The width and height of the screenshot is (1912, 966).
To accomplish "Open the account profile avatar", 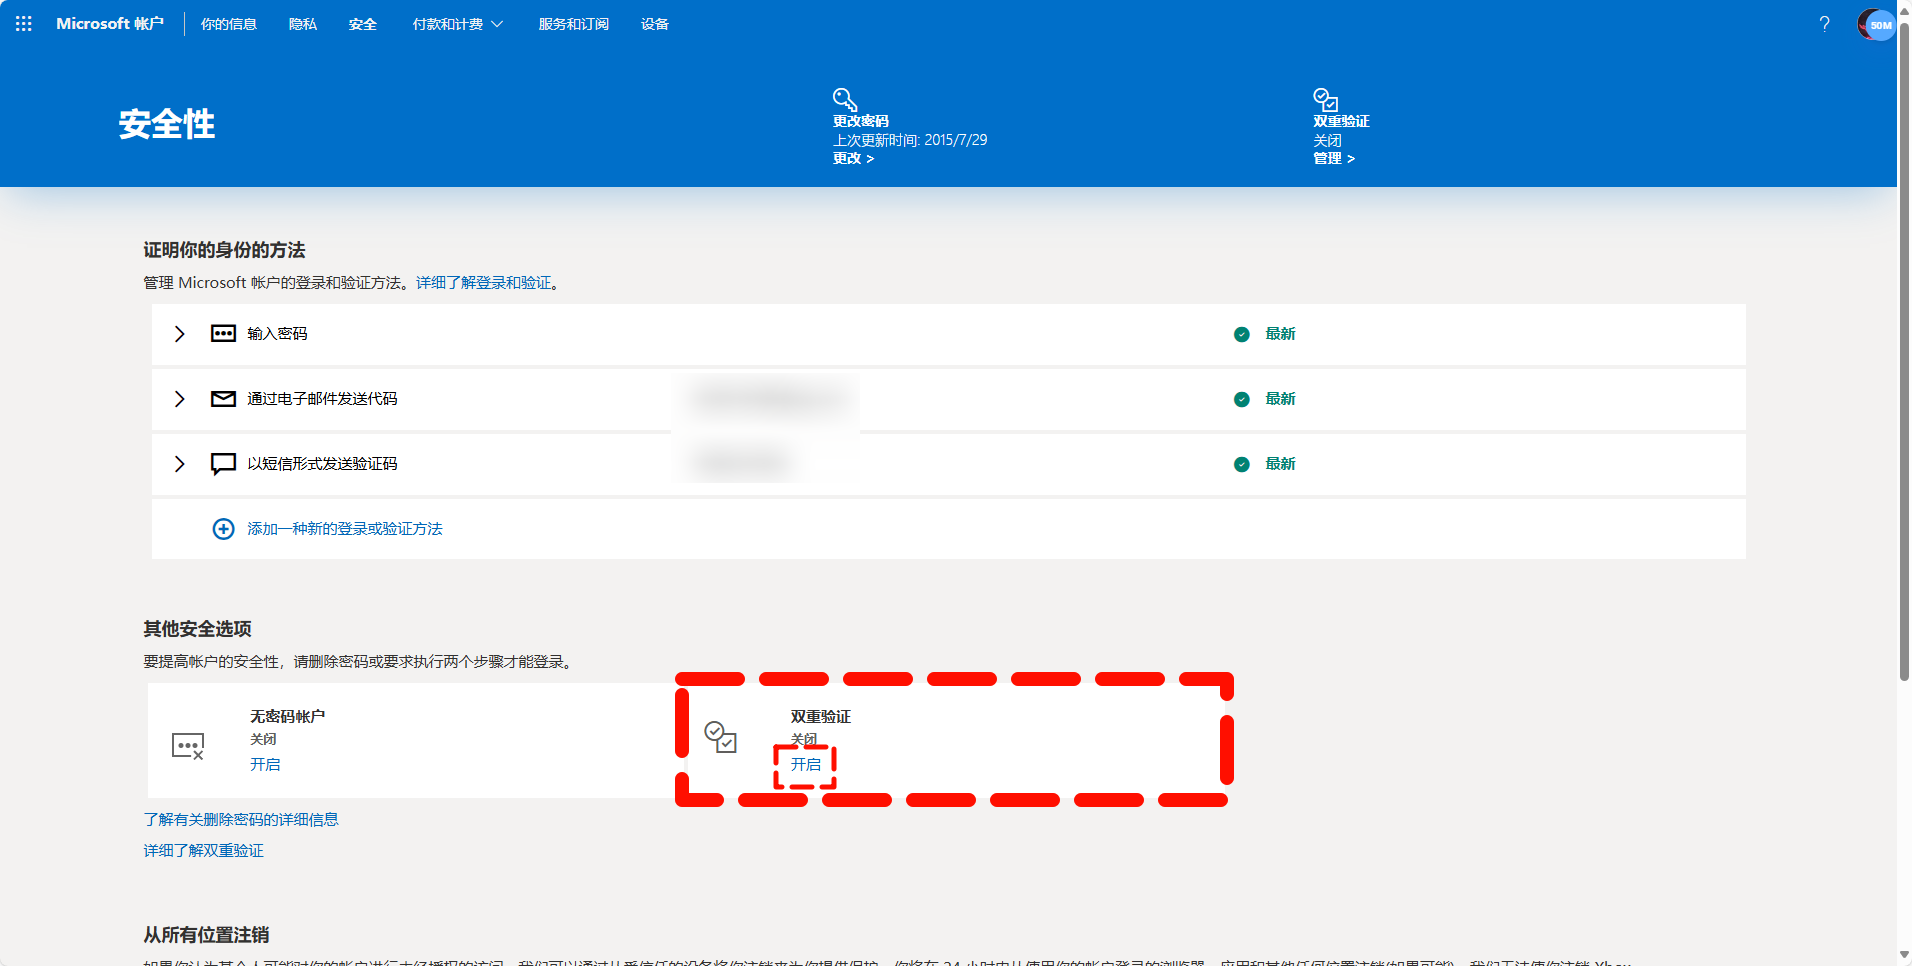I will pos(1876,24).
